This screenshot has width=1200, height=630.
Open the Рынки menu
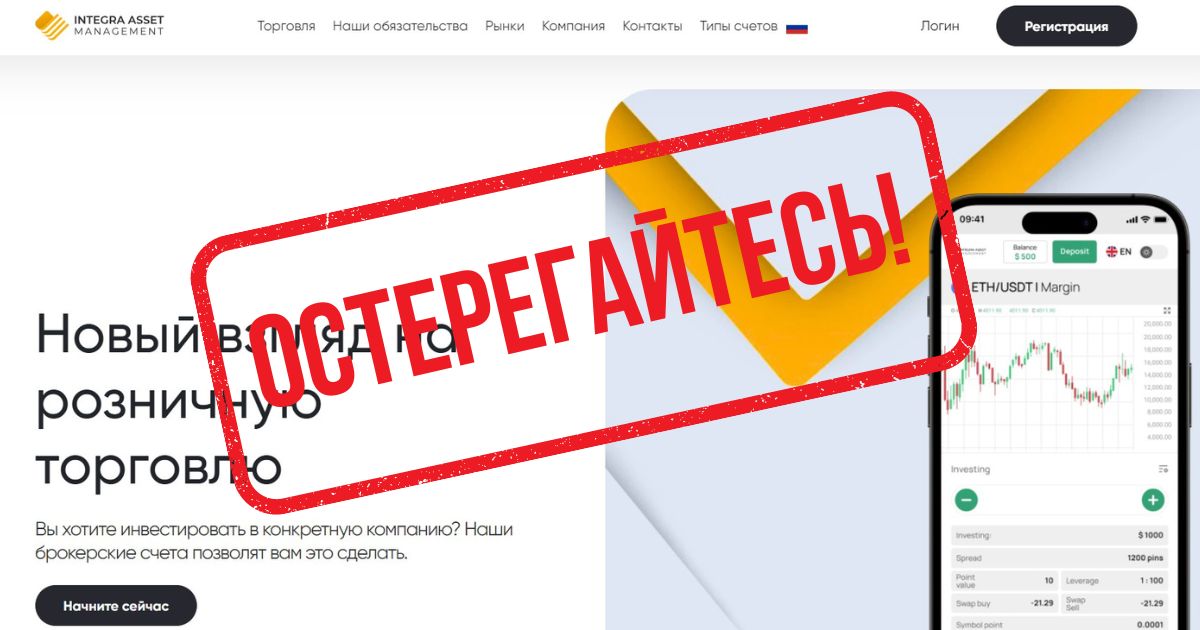(x=505, y=26)
